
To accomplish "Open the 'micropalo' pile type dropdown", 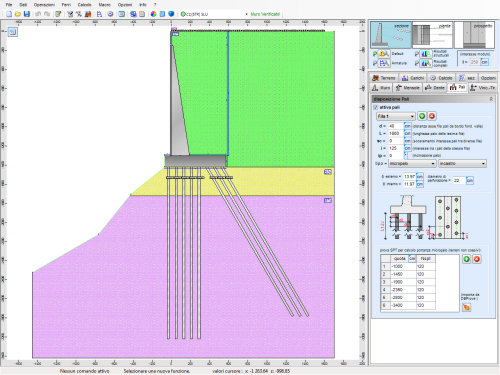I will [x=412, y=164].
